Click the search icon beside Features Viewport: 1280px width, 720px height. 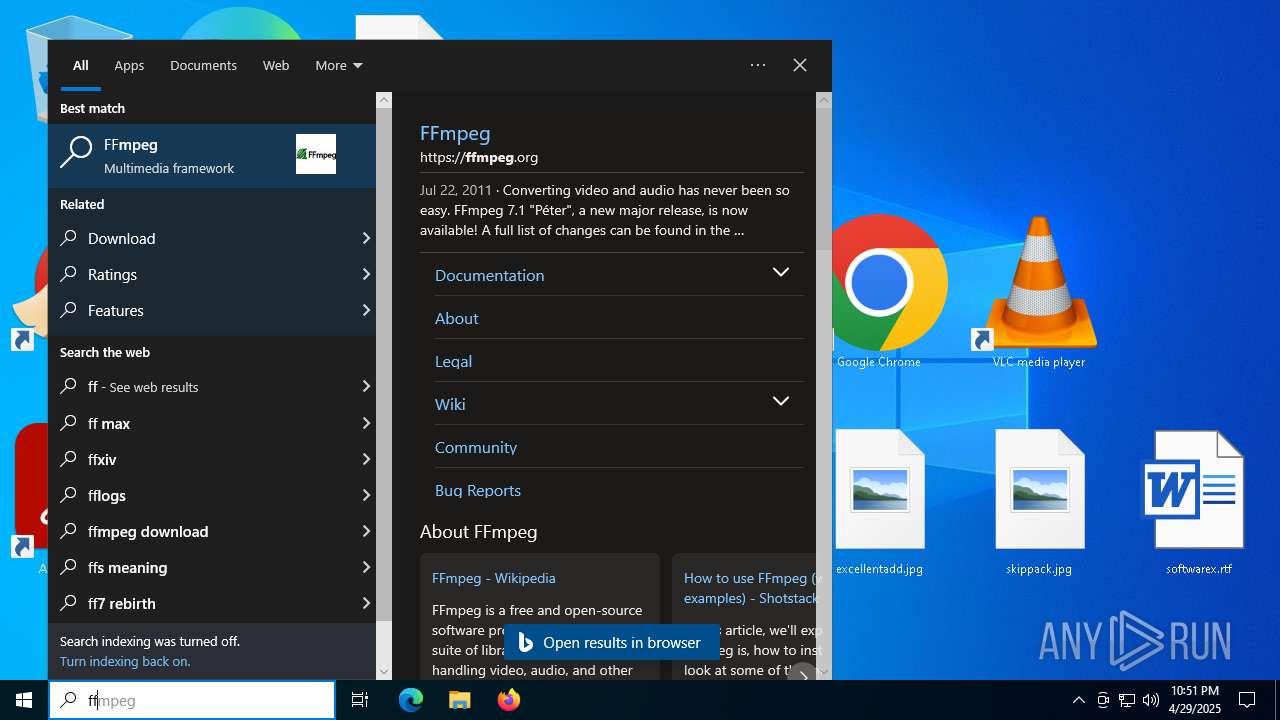(x=69, y=310)
